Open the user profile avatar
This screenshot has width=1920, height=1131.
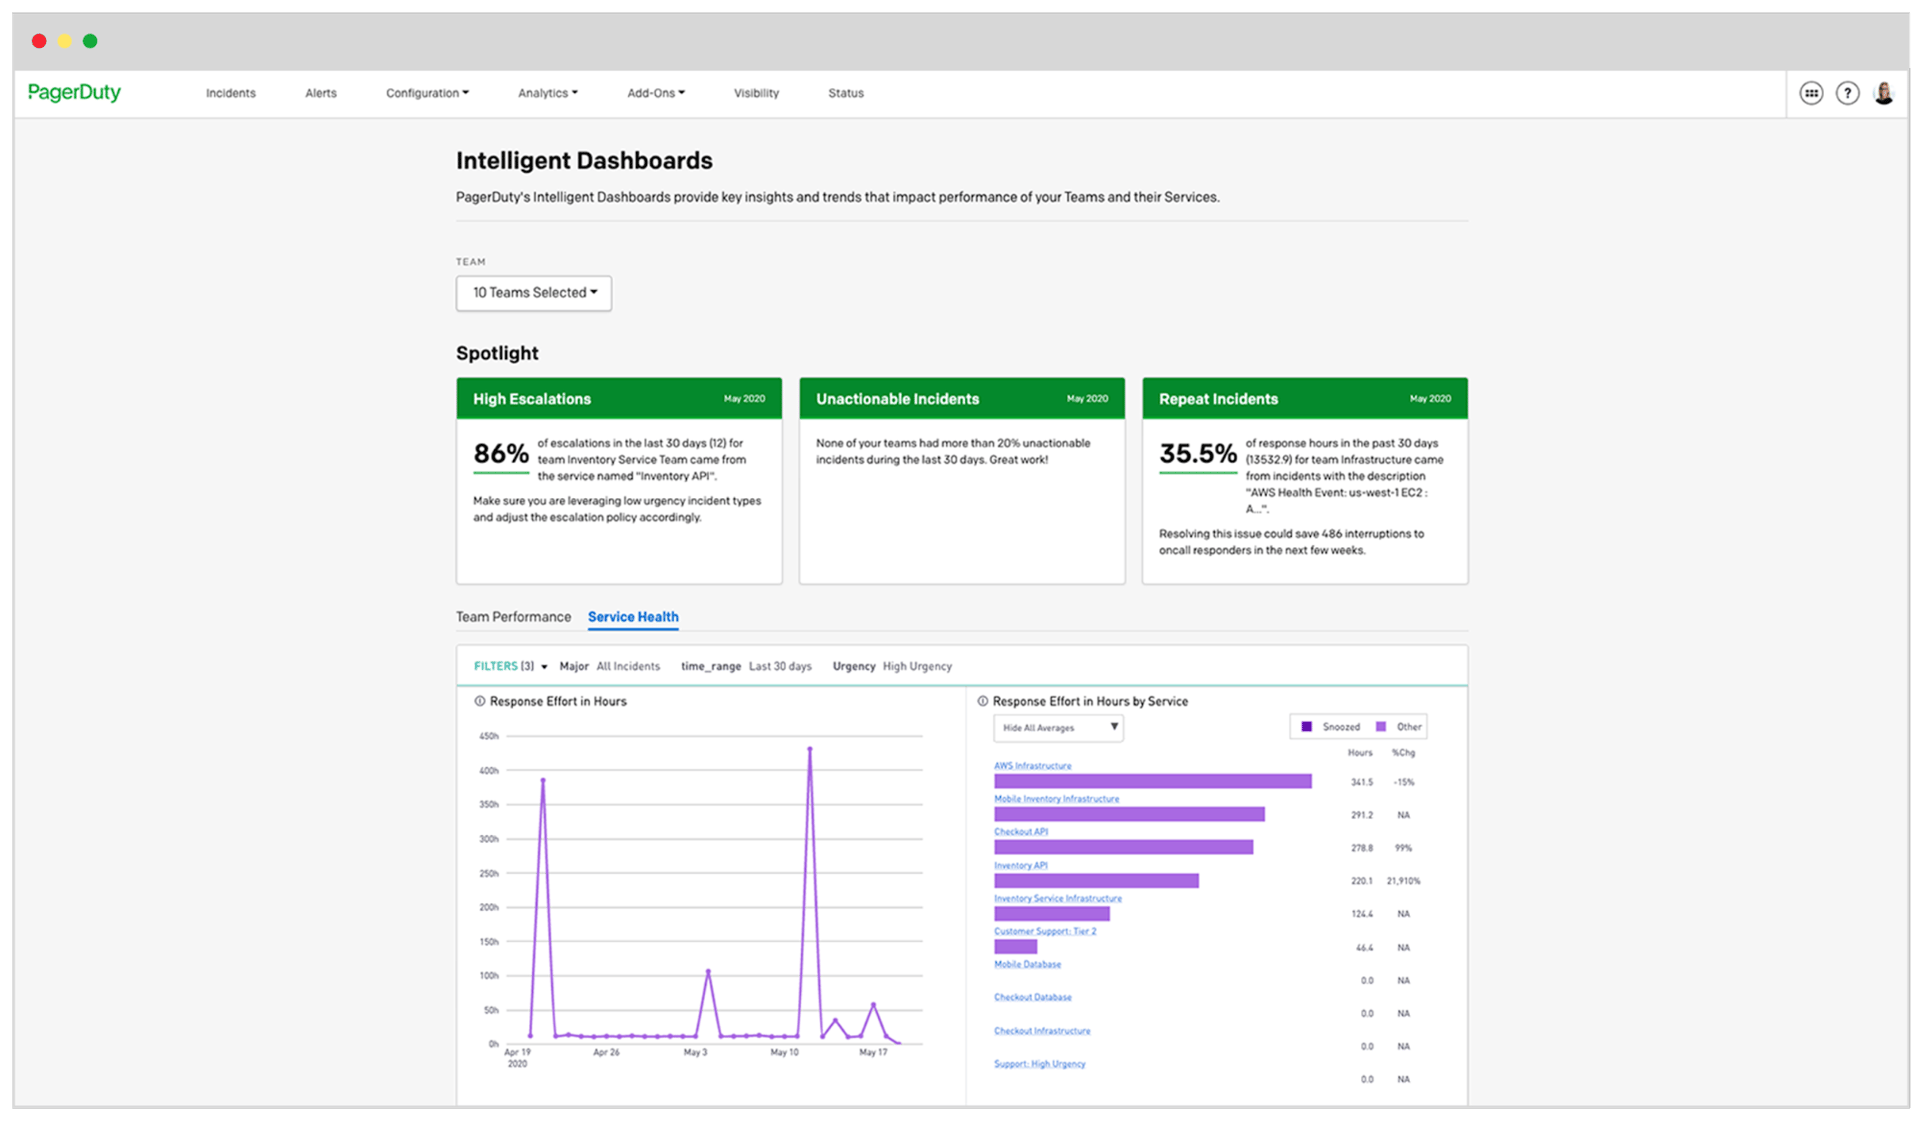[1884, 93]
